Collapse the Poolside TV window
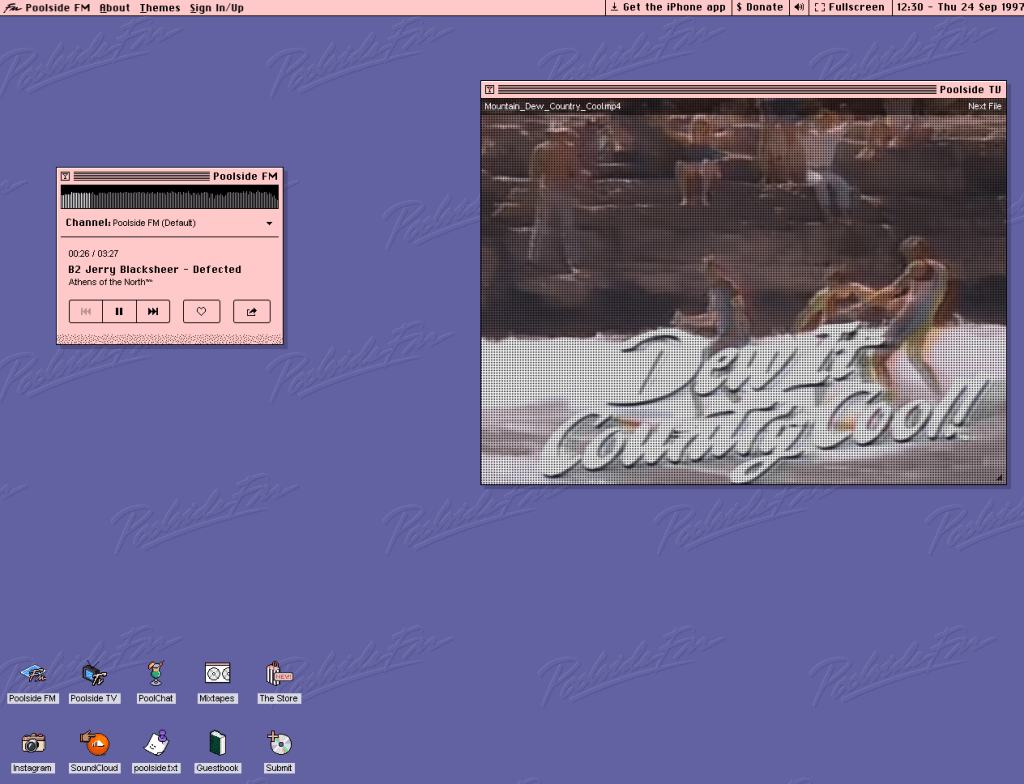The height and width of the screenshot is (784, 1024). click(489, 89)
